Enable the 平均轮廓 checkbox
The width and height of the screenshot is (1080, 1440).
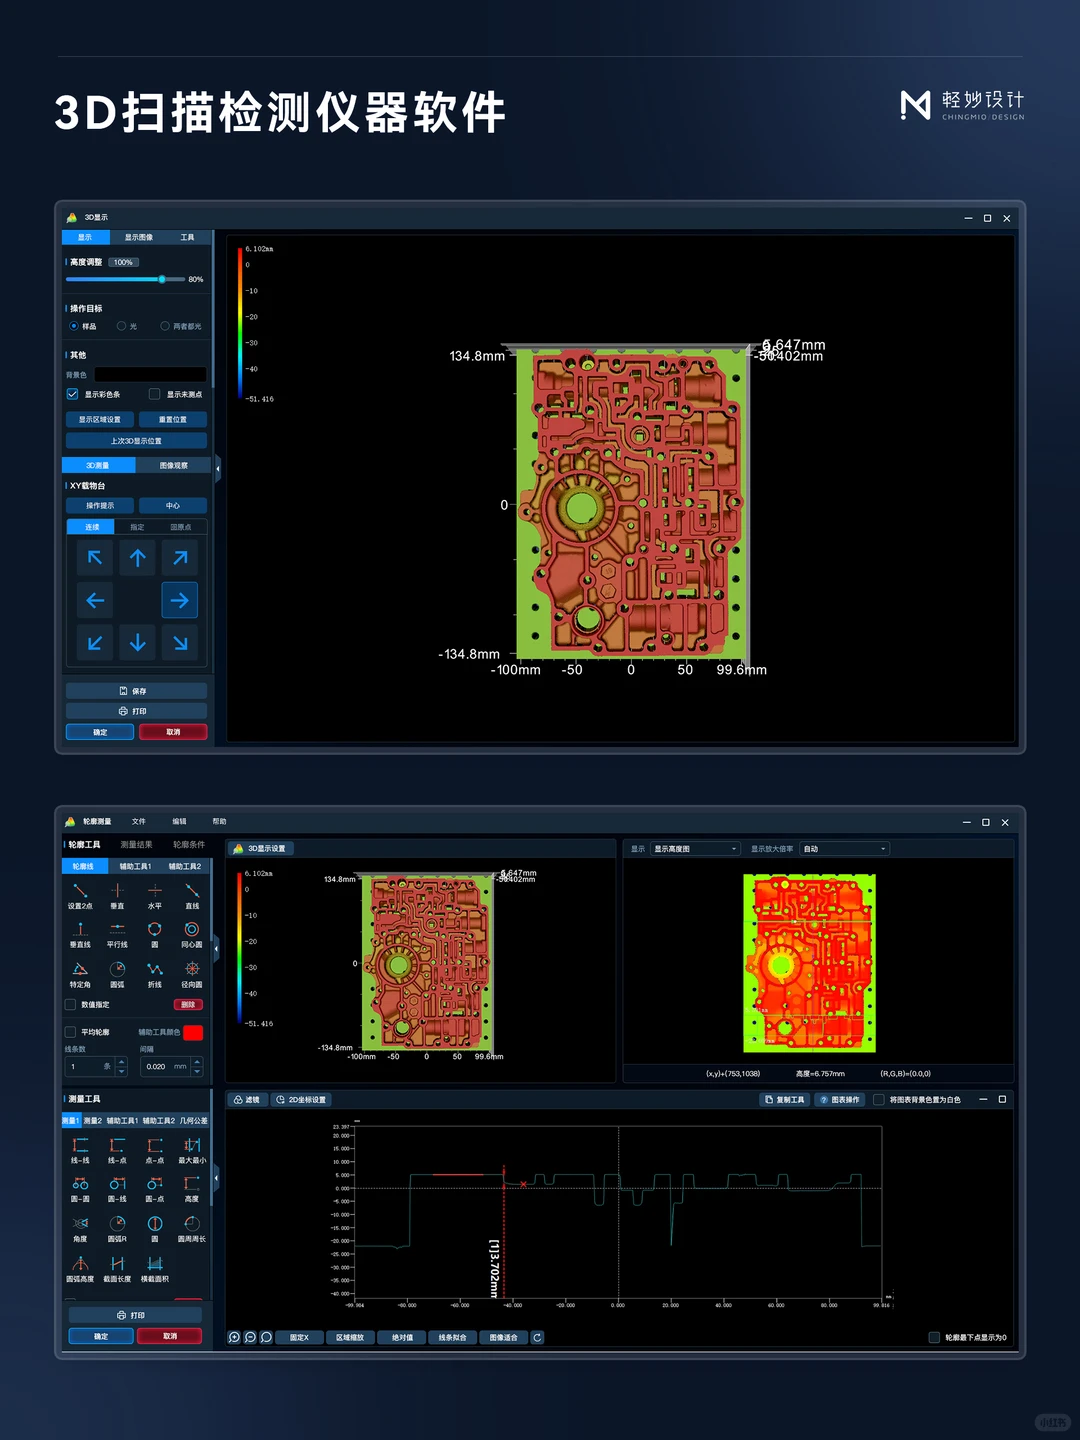(x=70, y=1032)
